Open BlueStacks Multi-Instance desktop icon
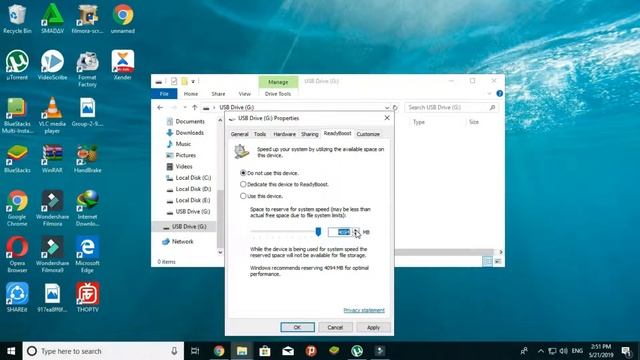 pos(17,116)
